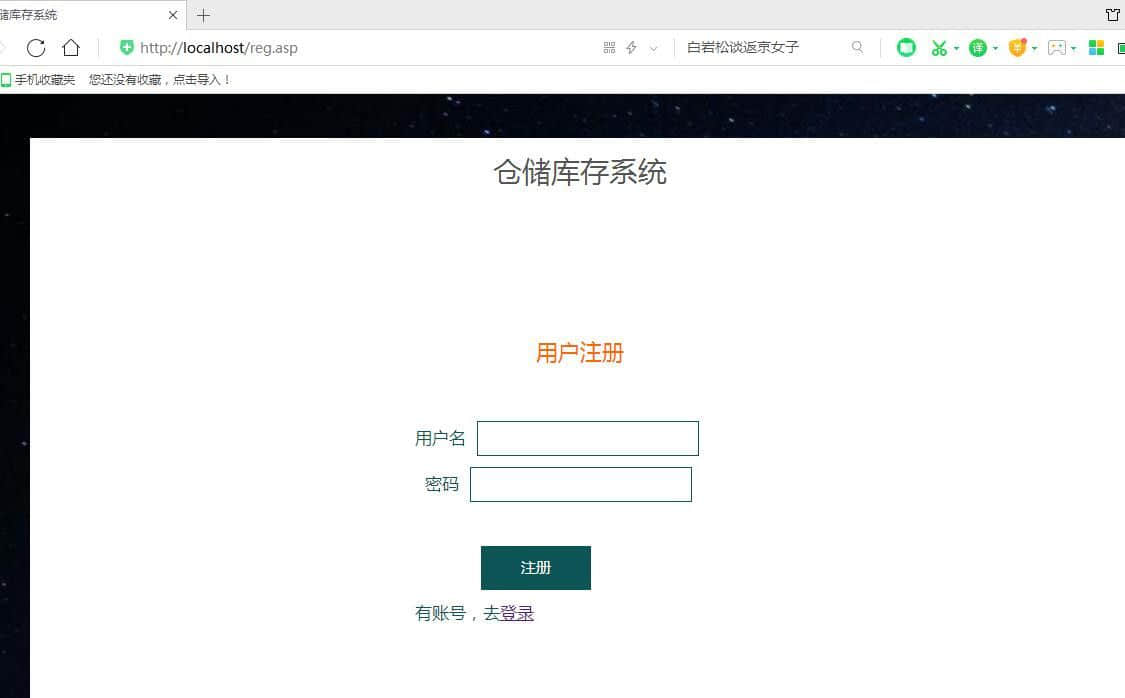The width and height of the screenshot is (1125, 698).
Task: Open the QR code grid icon
Action: [609, 48]
